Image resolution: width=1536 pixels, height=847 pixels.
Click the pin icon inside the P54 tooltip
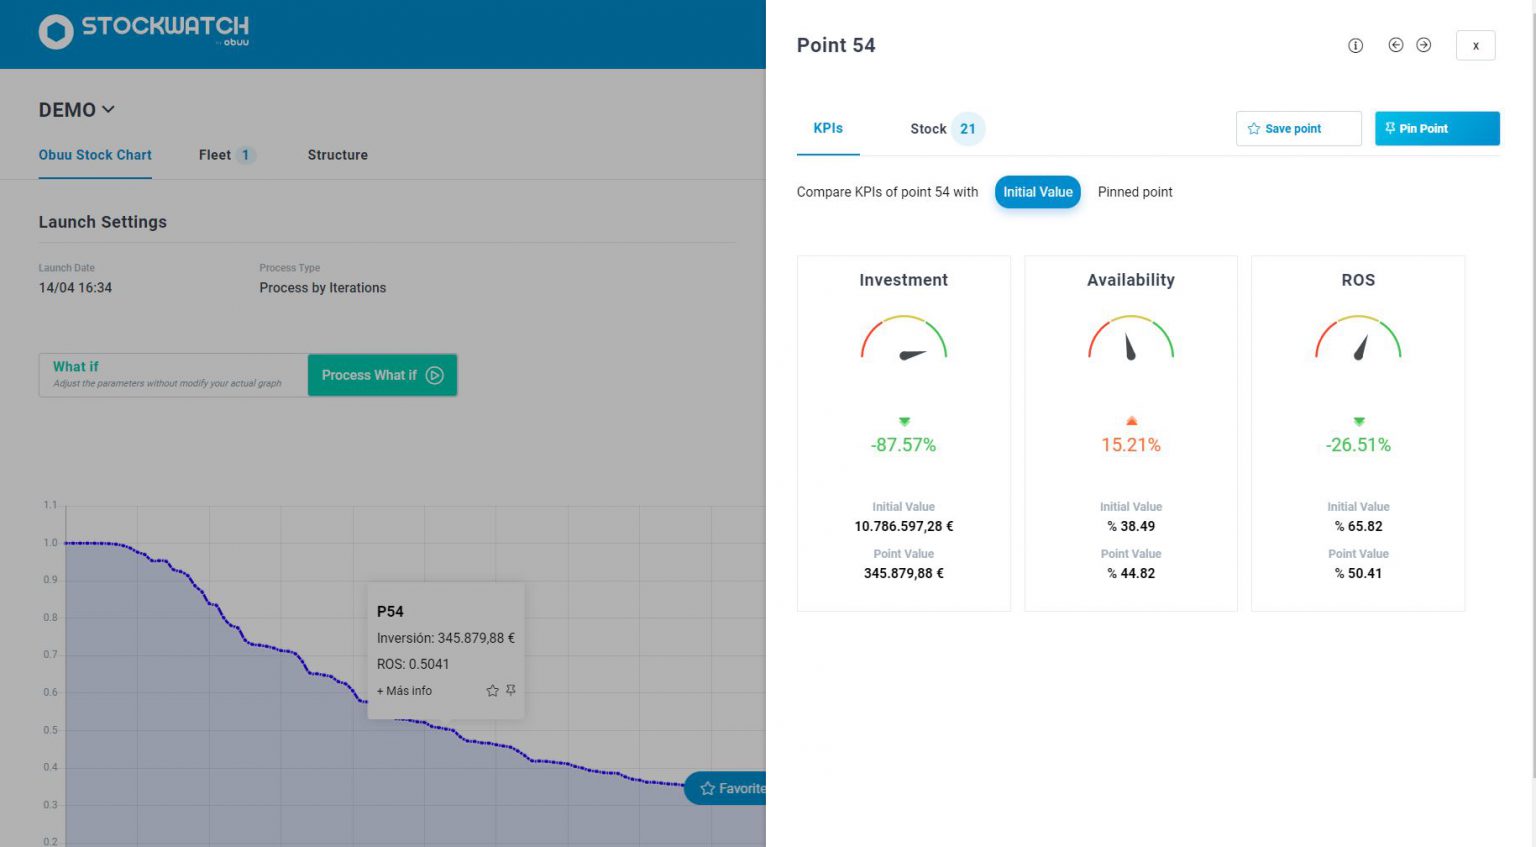pyautogui.click(x=510, y=690)
